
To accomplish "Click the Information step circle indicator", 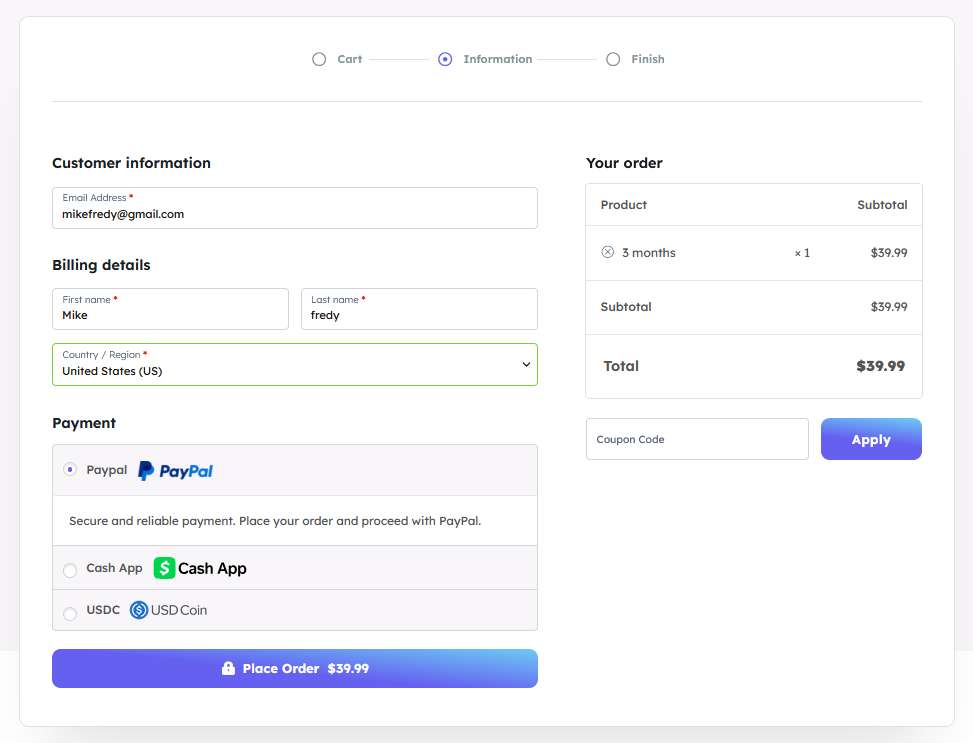I will pos(445,59).
